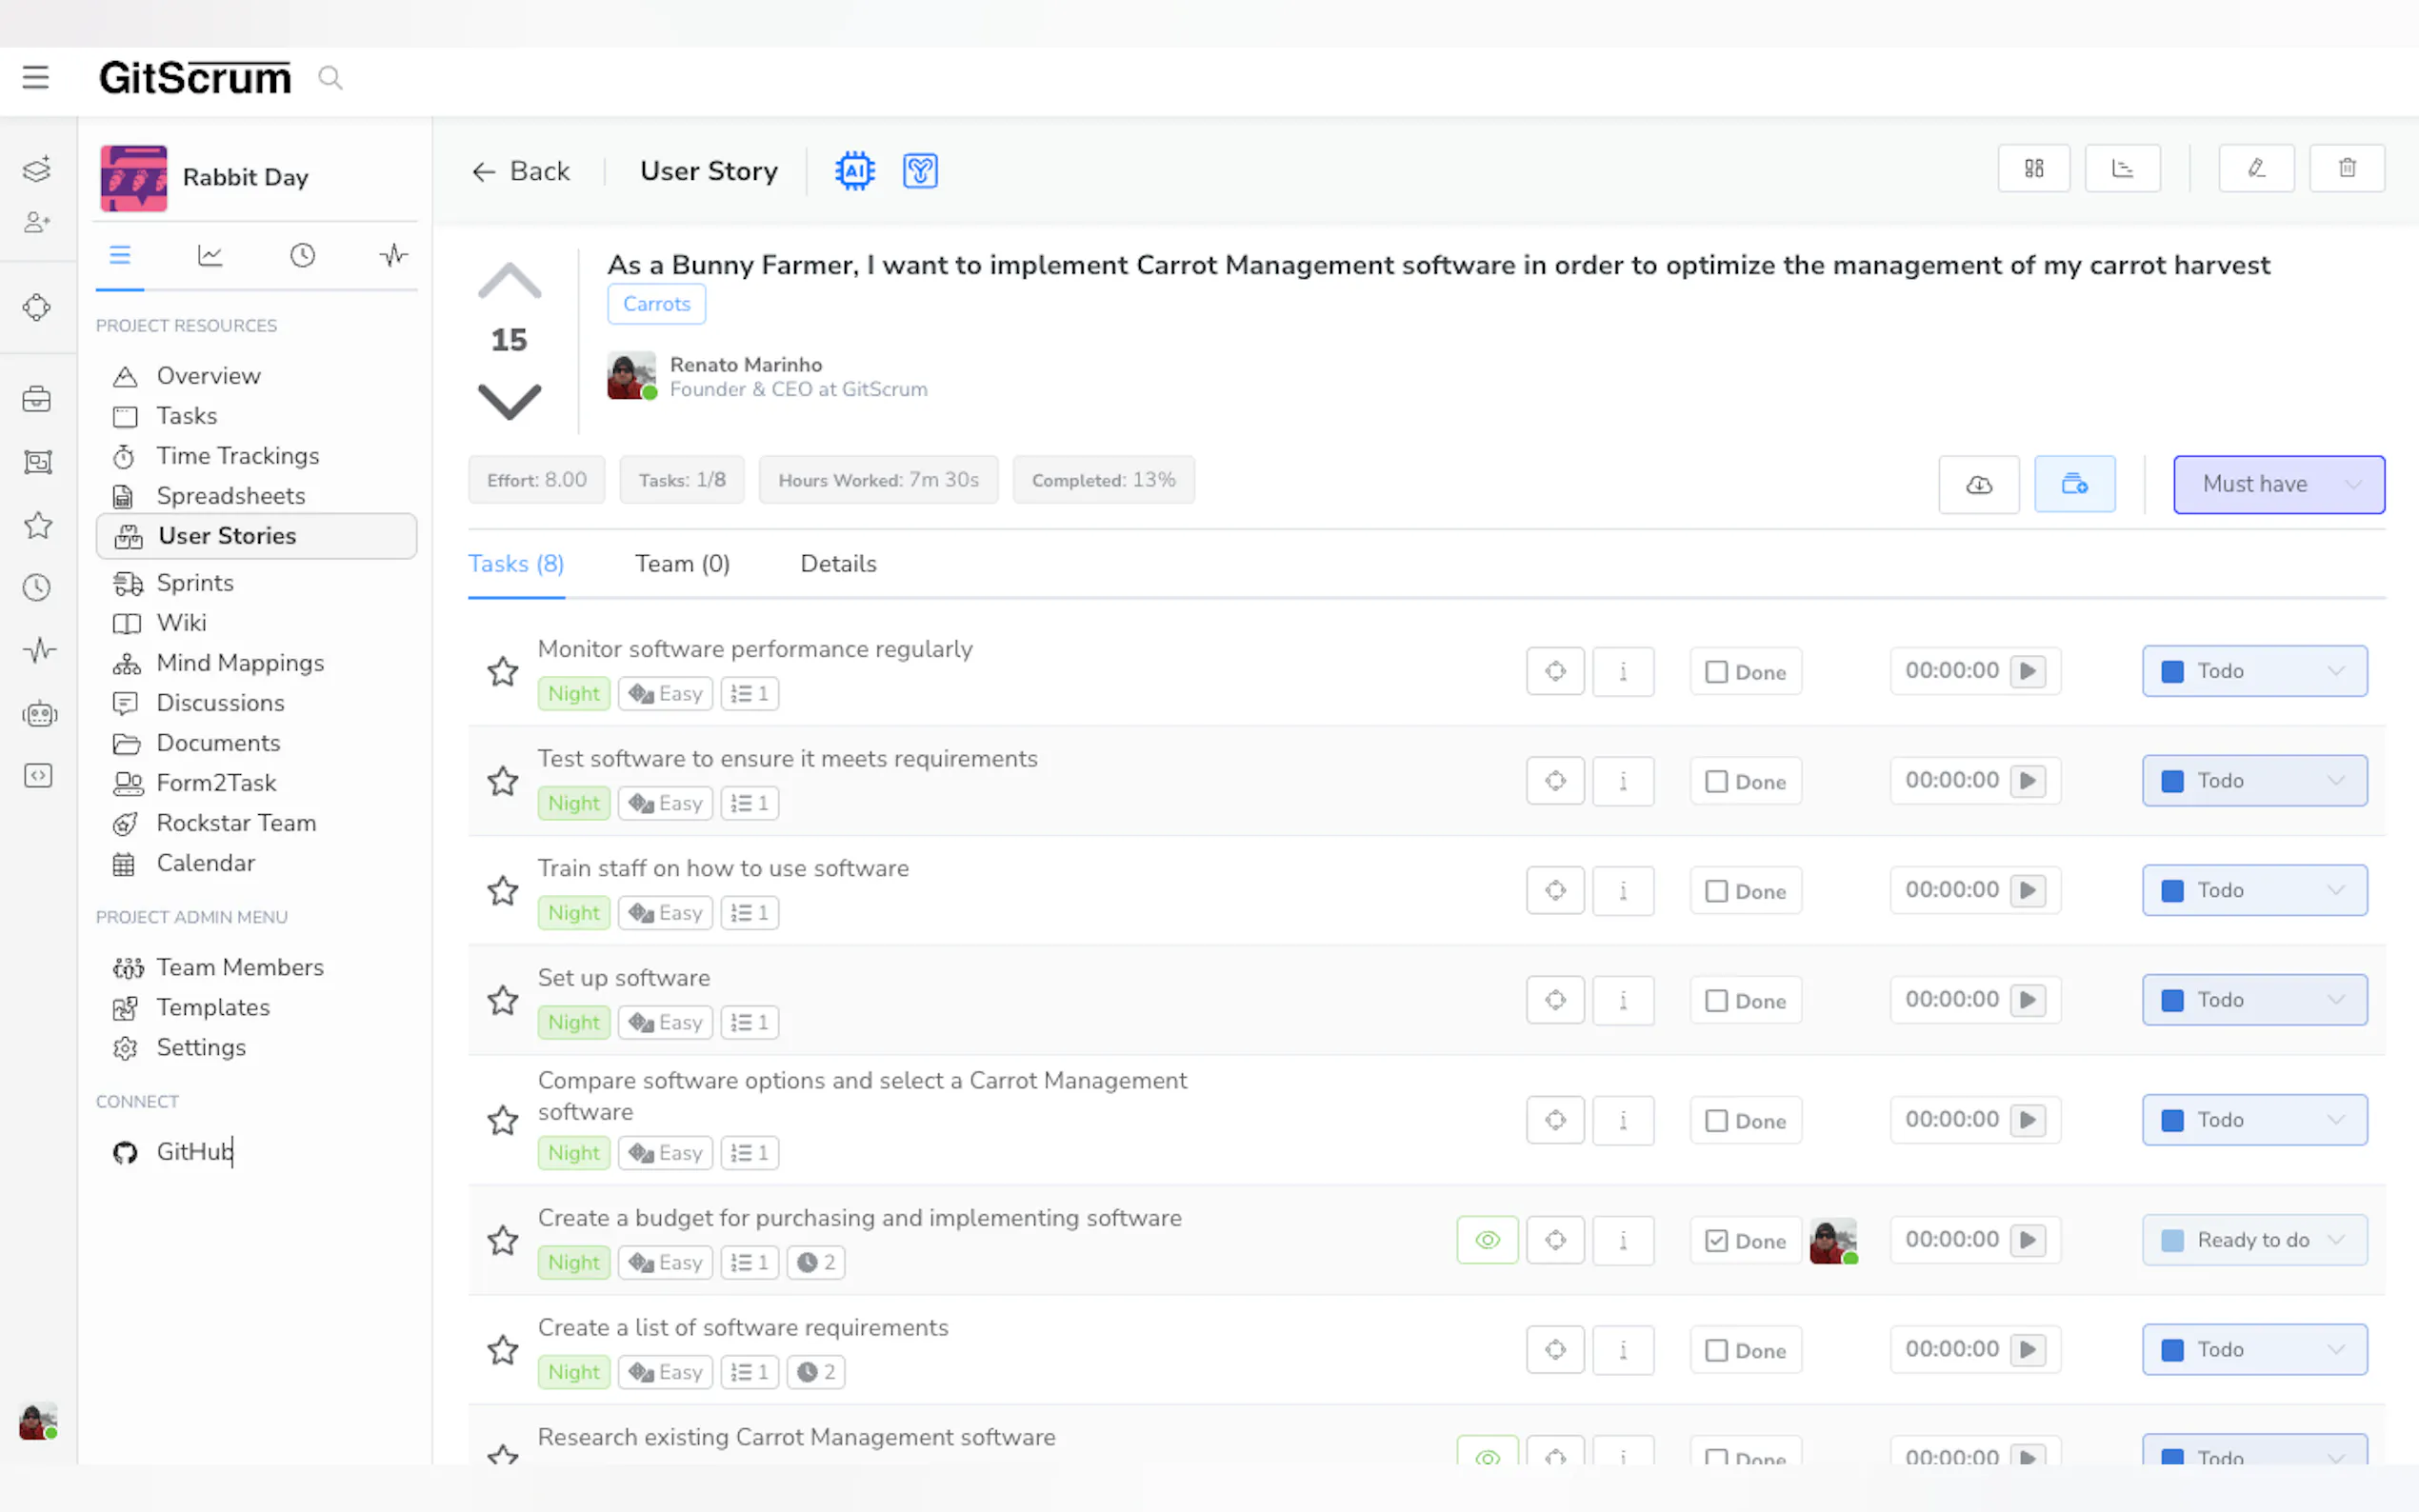
Task: Star the 'Set up software' task
Action: coord(502,1000)
